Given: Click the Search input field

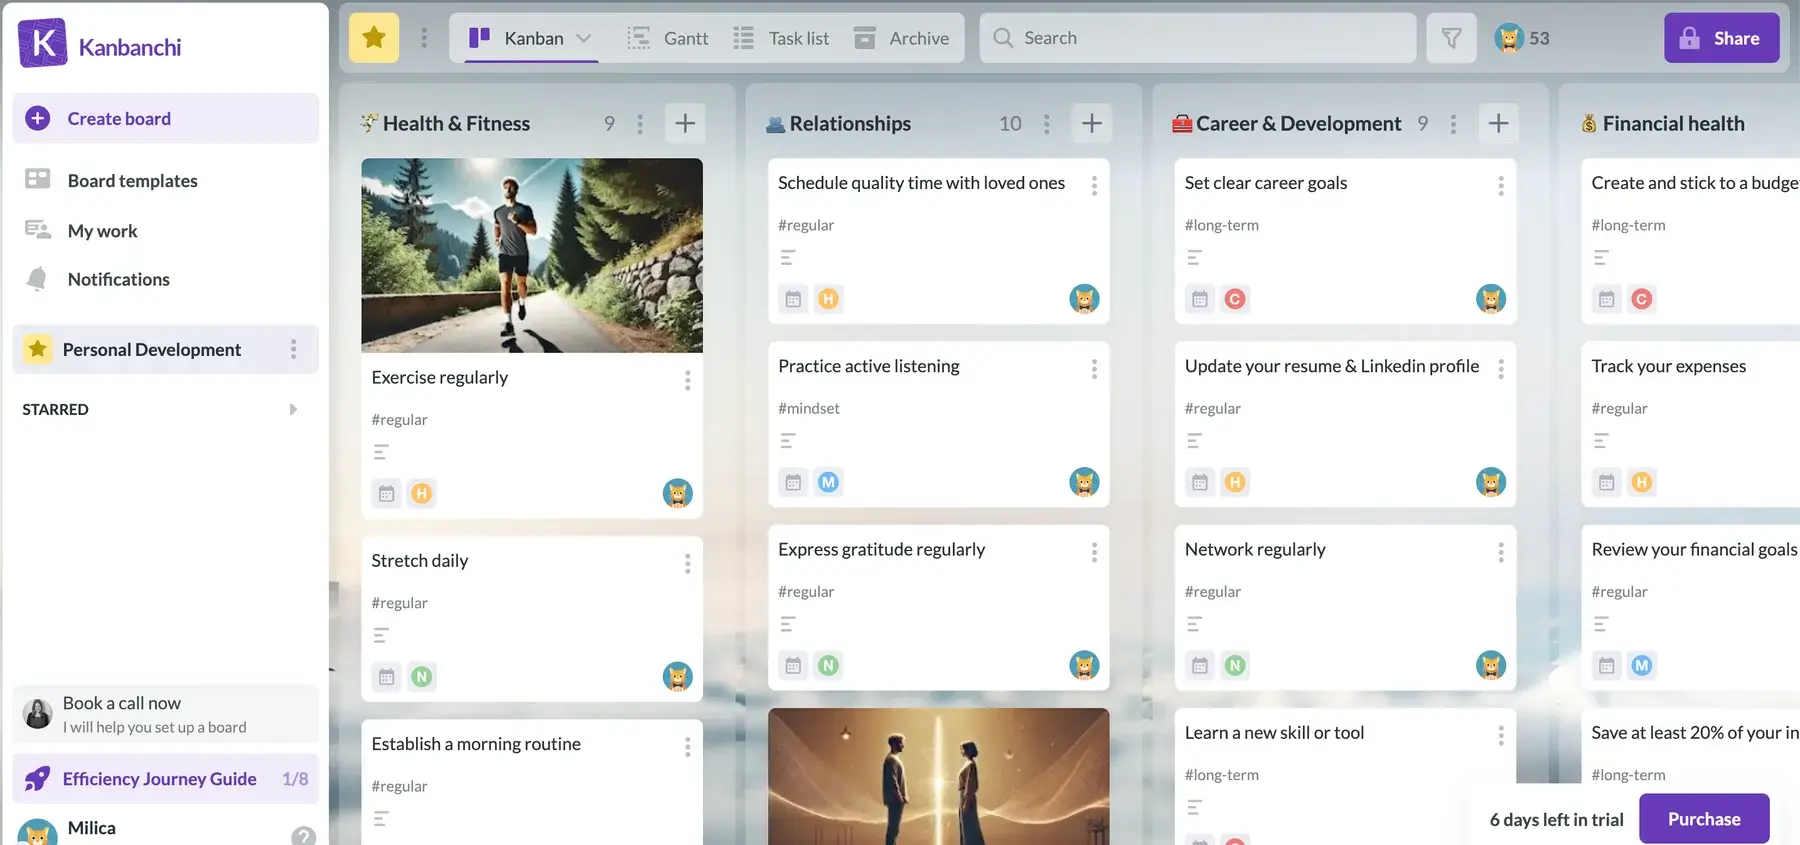Looking at the screenshot, I should point(1197,38).
